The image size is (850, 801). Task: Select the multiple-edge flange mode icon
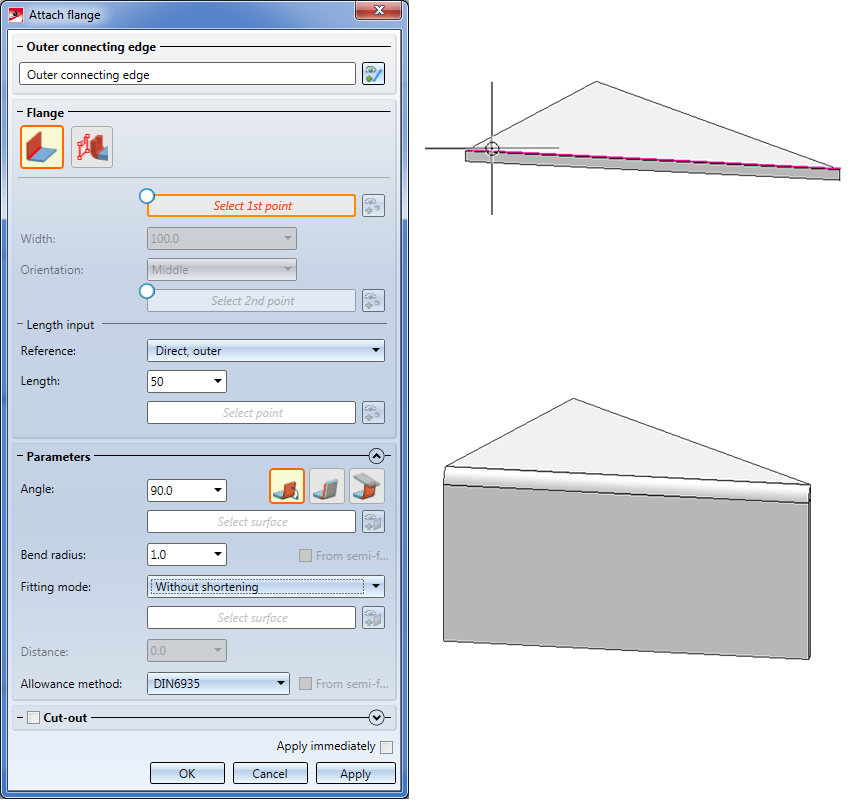[92, 147]
